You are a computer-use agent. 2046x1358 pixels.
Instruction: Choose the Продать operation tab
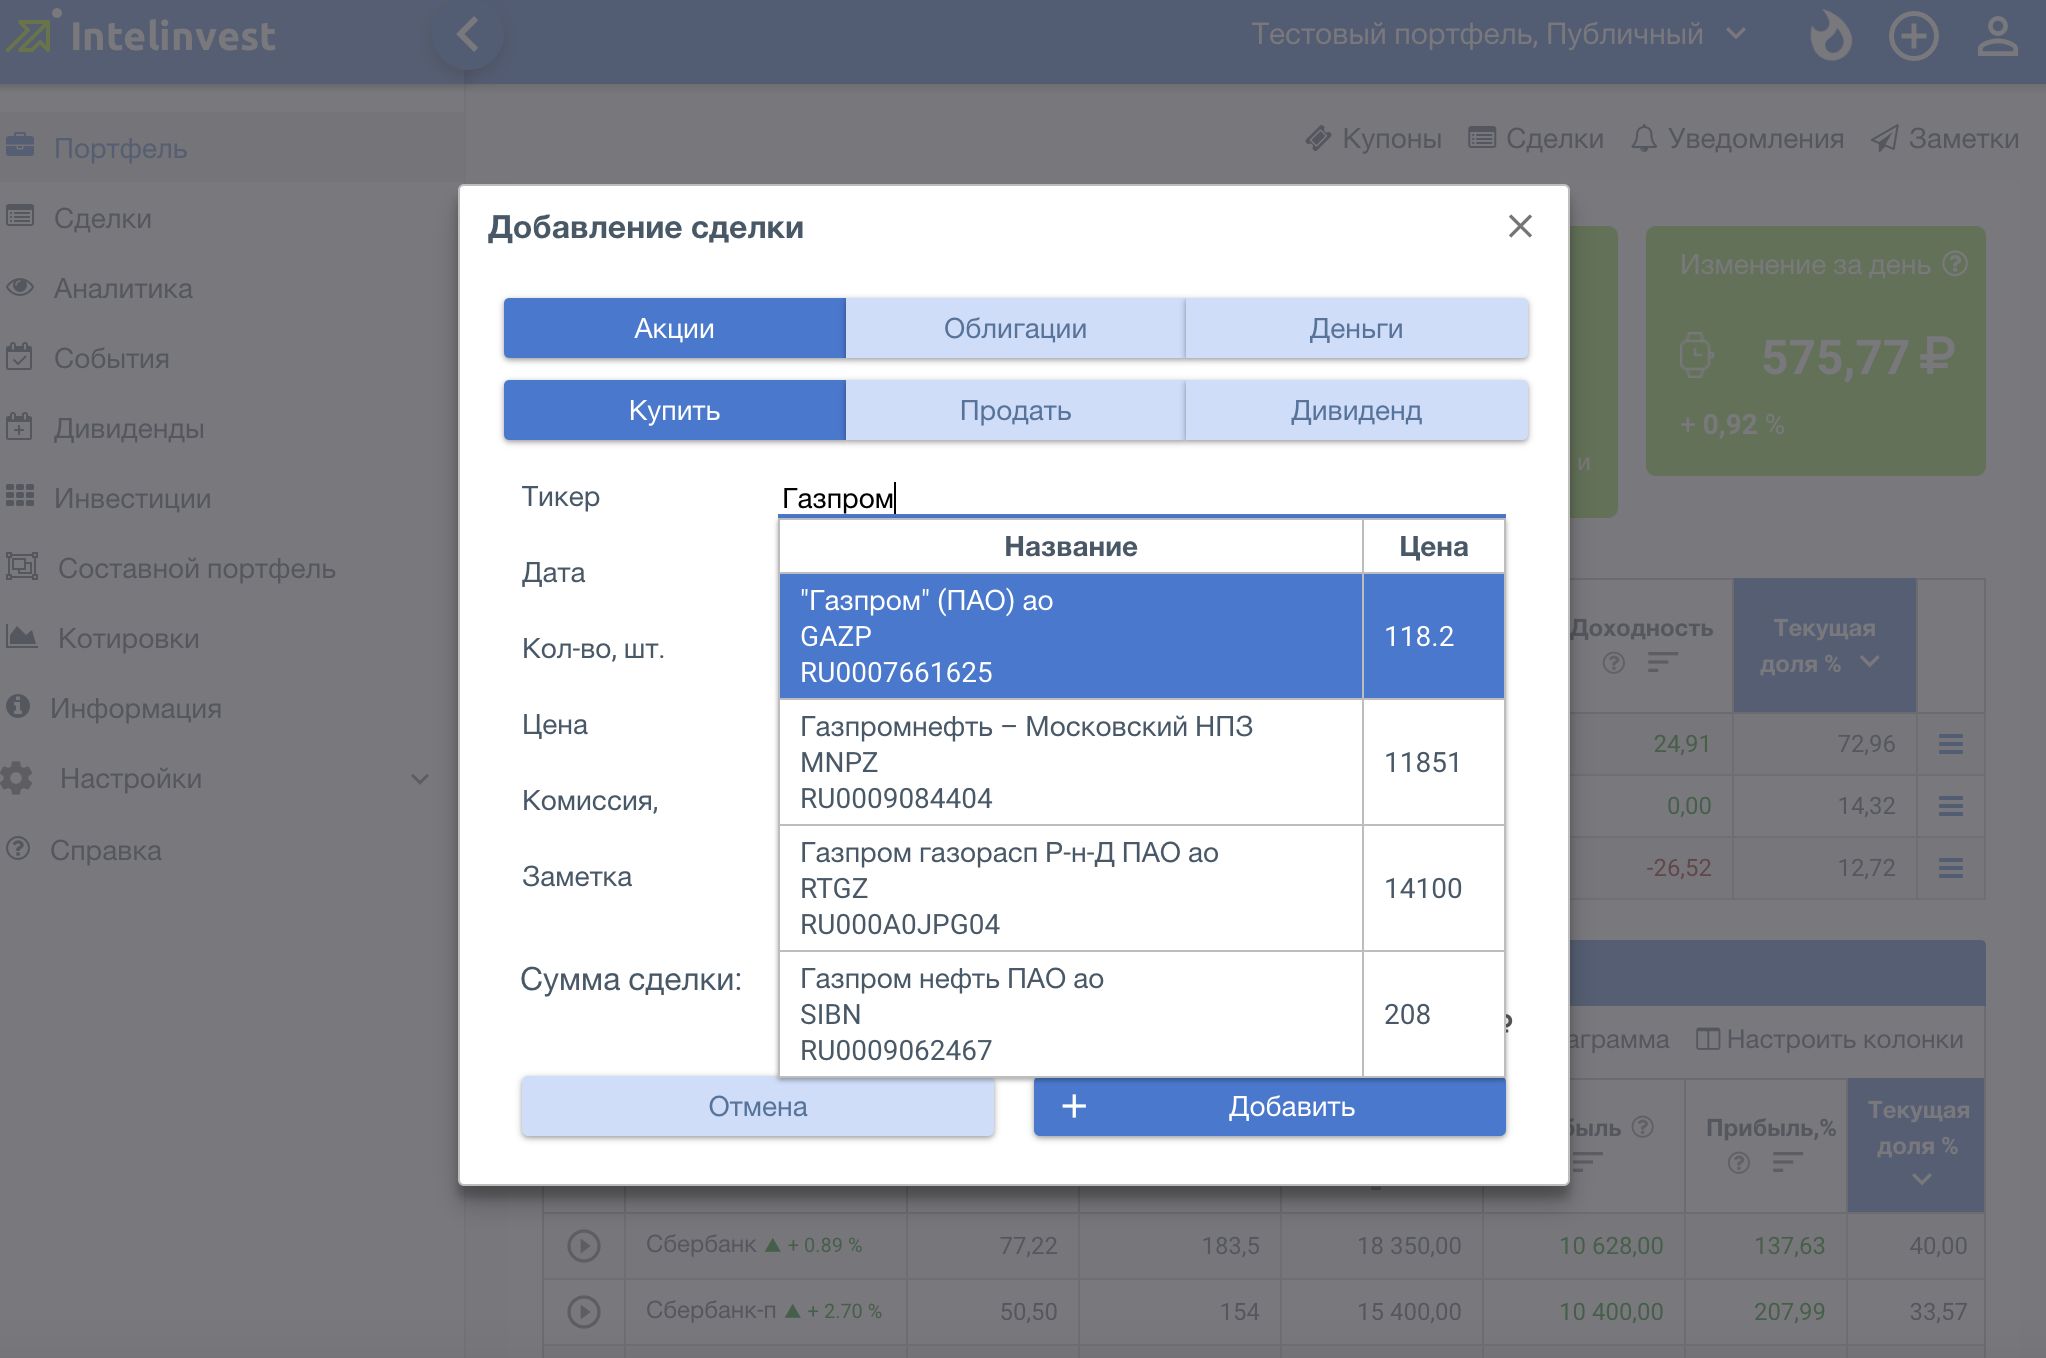click(1015, 410)
